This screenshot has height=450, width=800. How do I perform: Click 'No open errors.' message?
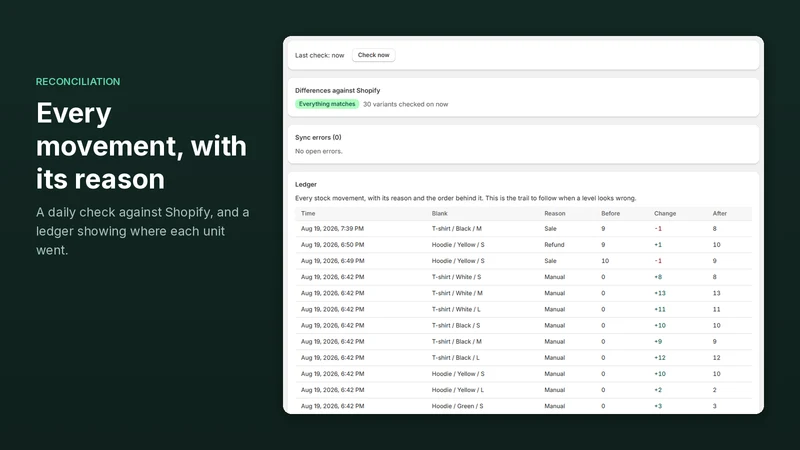tap(318, 151)
